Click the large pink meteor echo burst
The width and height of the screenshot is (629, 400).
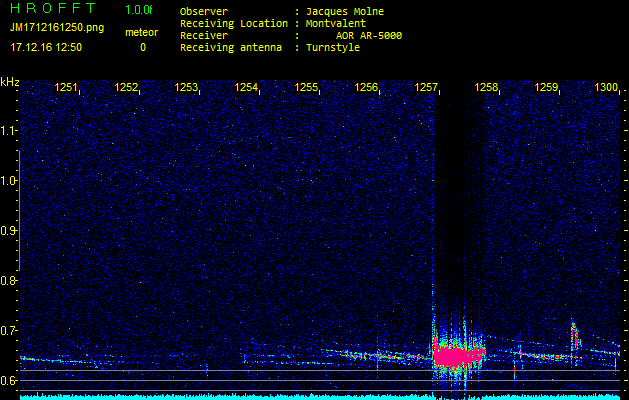click(459, 355)
